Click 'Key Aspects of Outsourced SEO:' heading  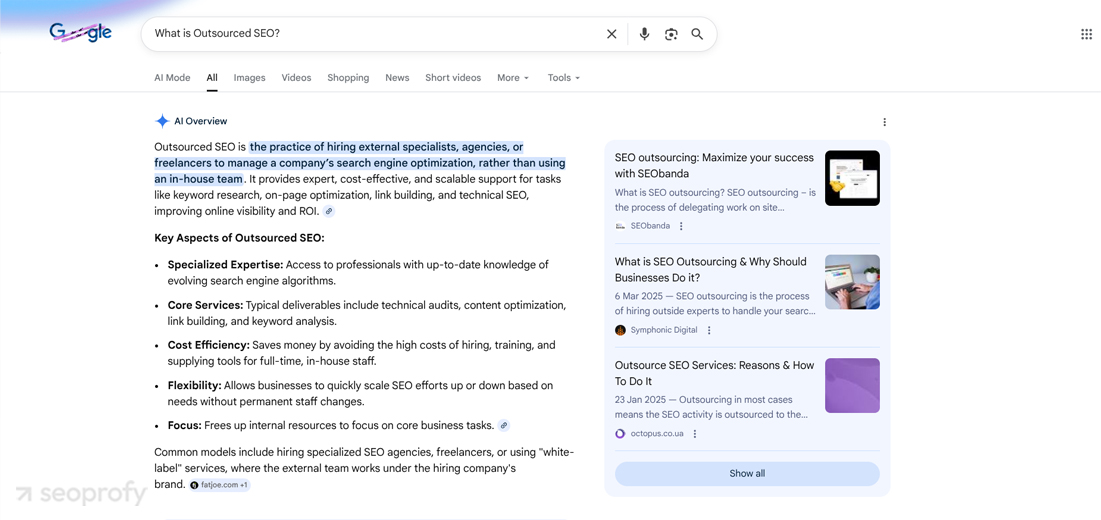tap(239, 238)
